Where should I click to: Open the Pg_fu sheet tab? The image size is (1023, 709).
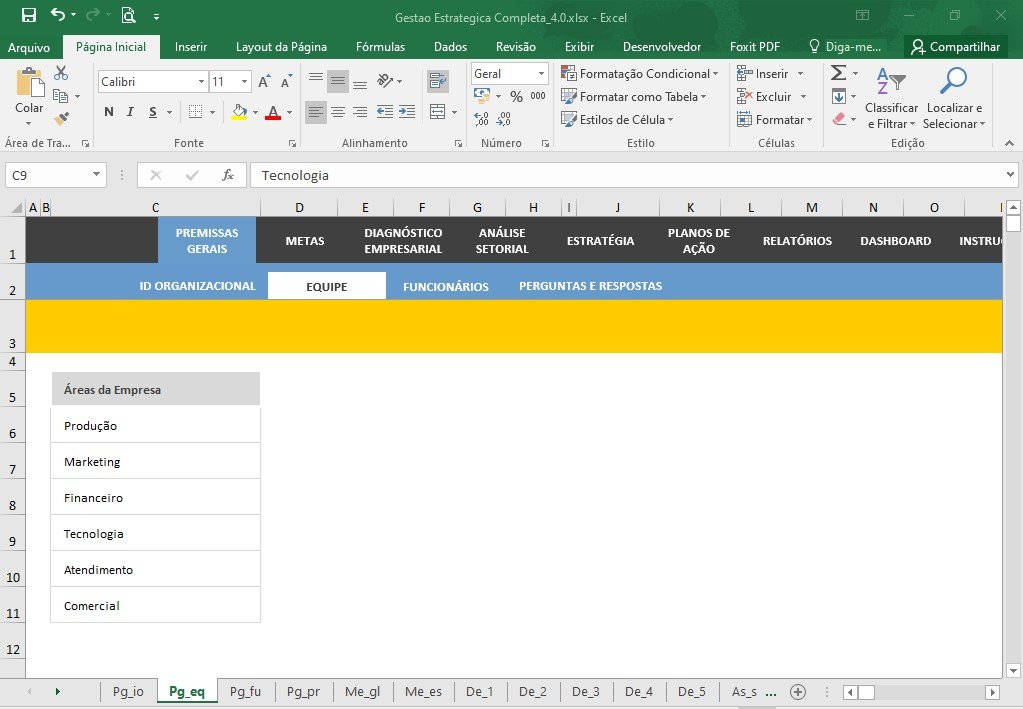point(245,691)
